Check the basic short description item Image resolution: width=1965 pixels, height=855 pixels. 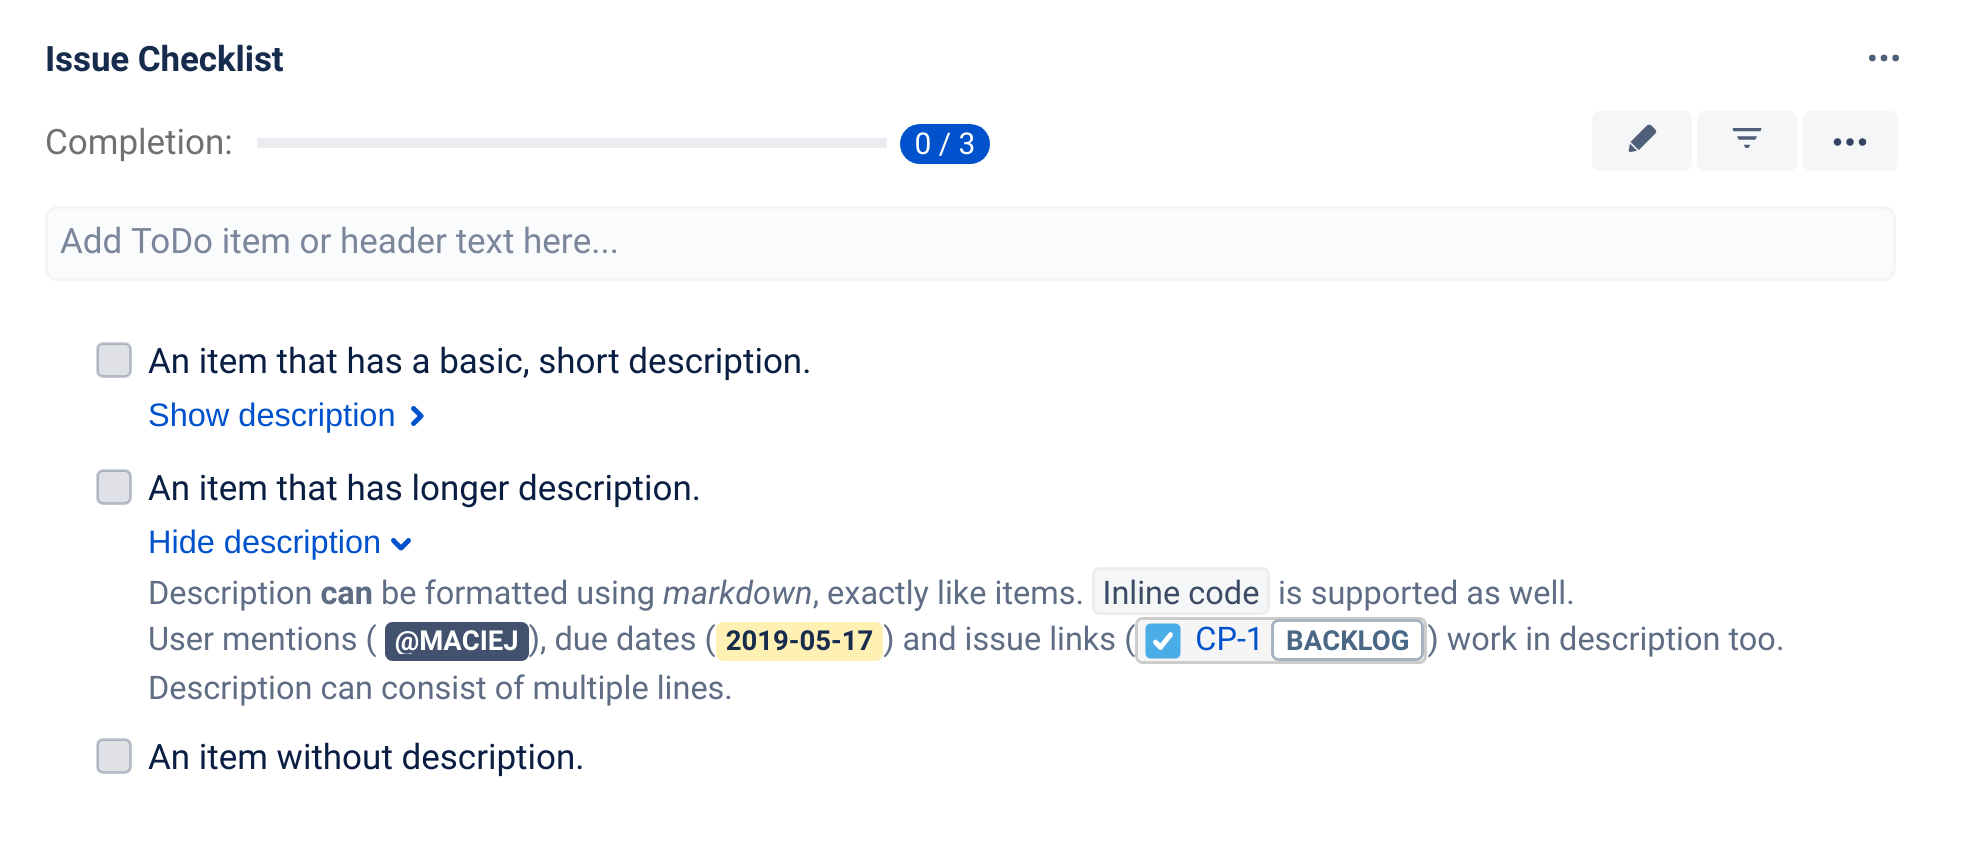point(114,360)
